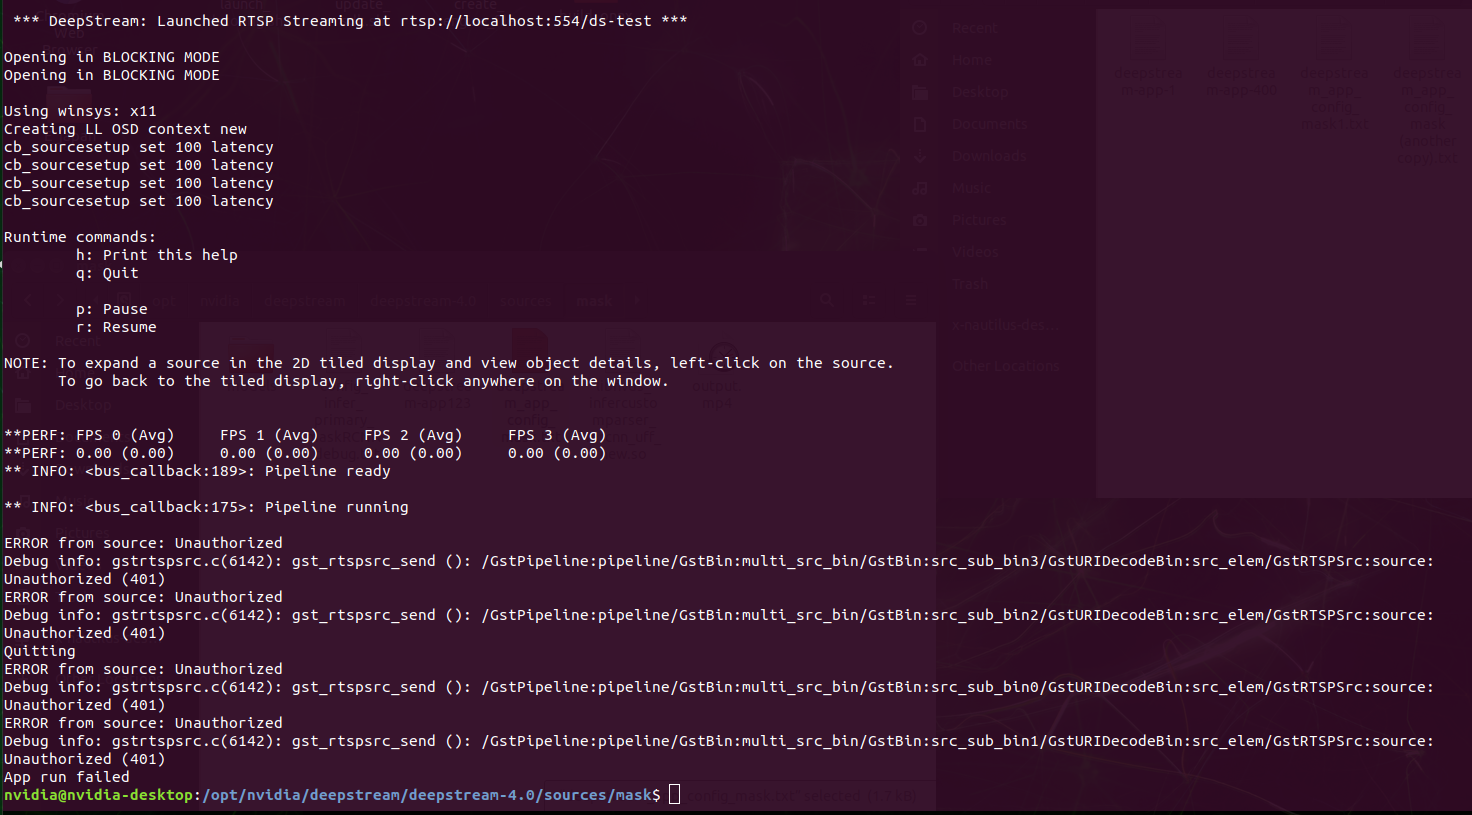1472x815 pixels.
Task: Click the 'FPS 3 (Avg)' column header
Action: [557, 435]
